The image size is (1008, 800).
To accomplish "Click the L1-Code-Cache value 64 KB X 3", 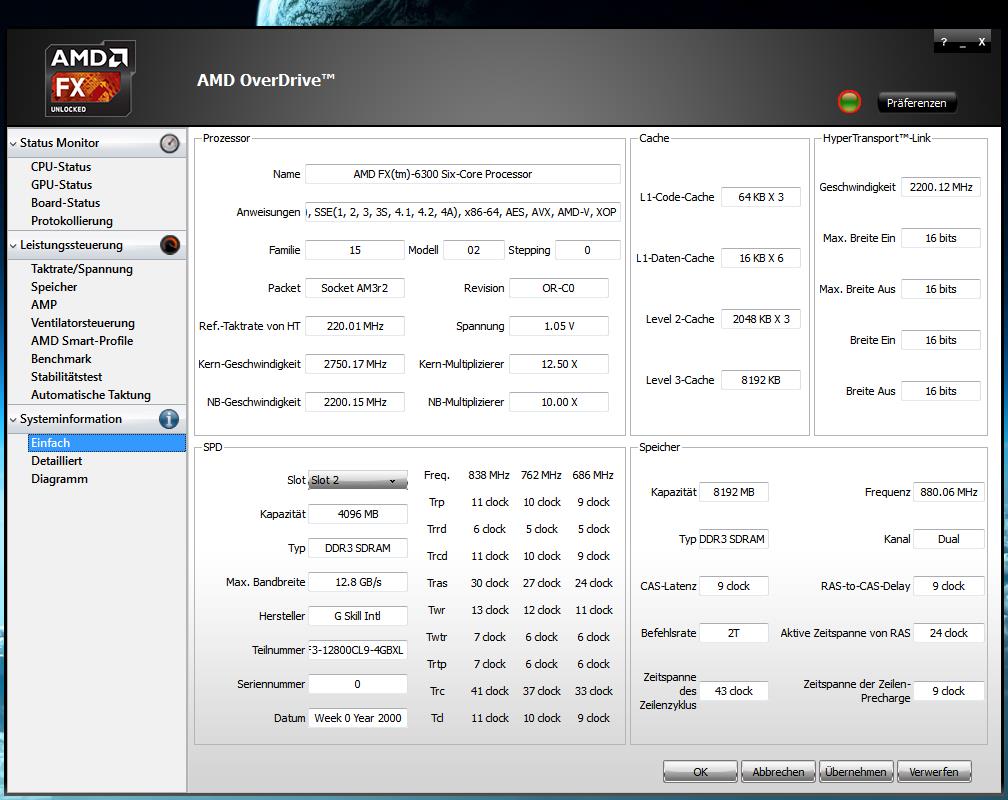I will click(761, 197).
